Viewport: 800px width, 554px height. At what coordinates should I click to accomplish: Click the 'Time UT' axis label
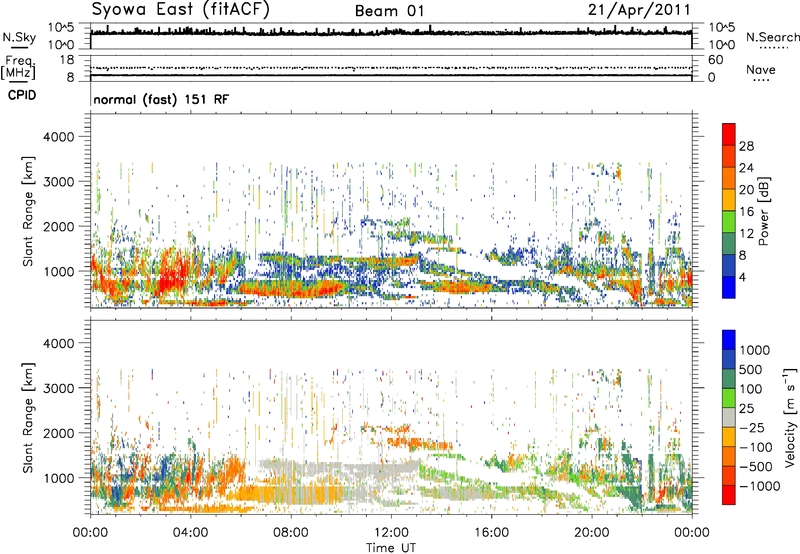391,547
